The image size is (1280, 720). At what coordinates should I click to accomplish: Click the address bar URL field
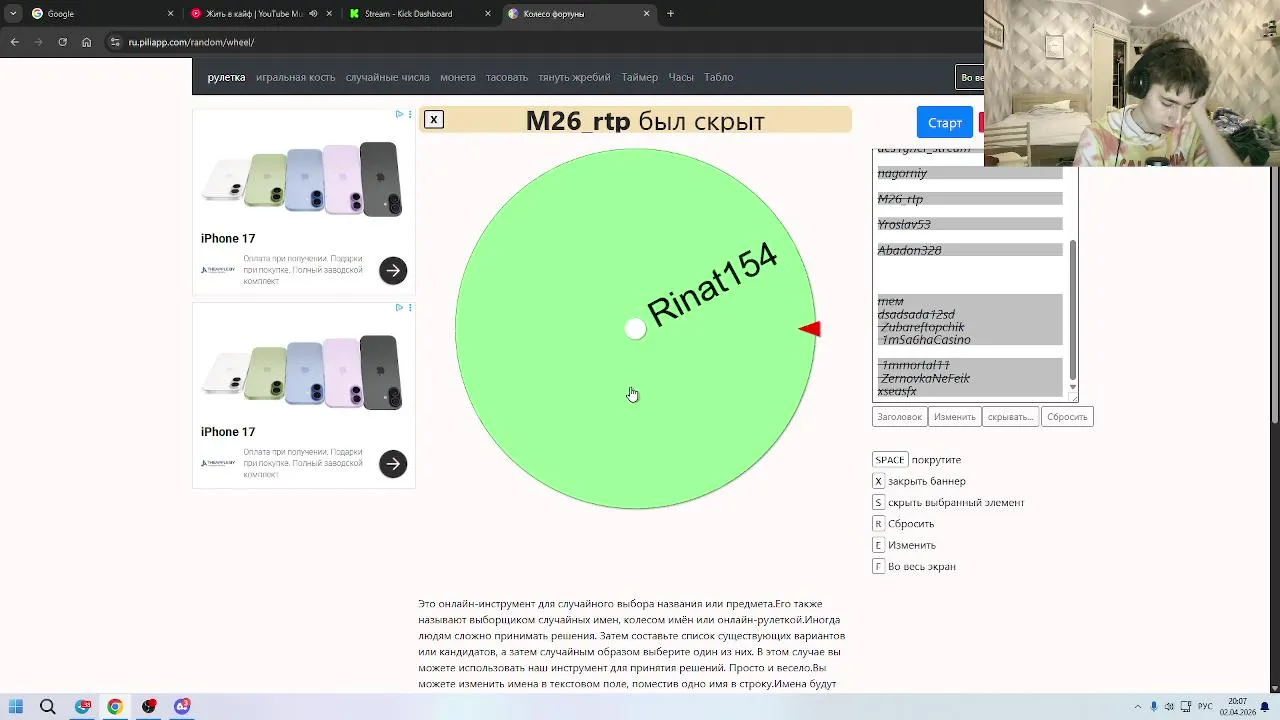point(540,42)
